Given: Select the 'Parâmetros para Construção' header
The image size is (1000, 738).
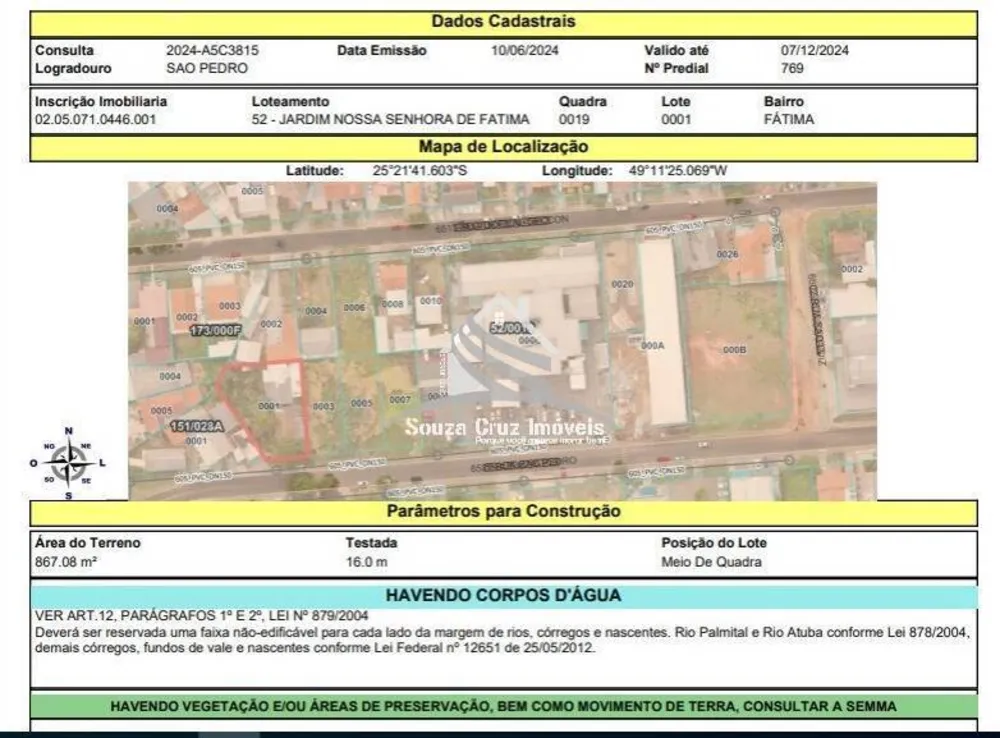Looking at the screenshot, I should click(x=503, y=512).
